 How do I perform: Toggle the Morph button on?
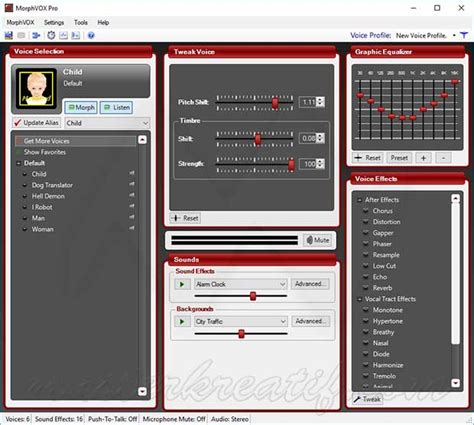tap(81, 107)
